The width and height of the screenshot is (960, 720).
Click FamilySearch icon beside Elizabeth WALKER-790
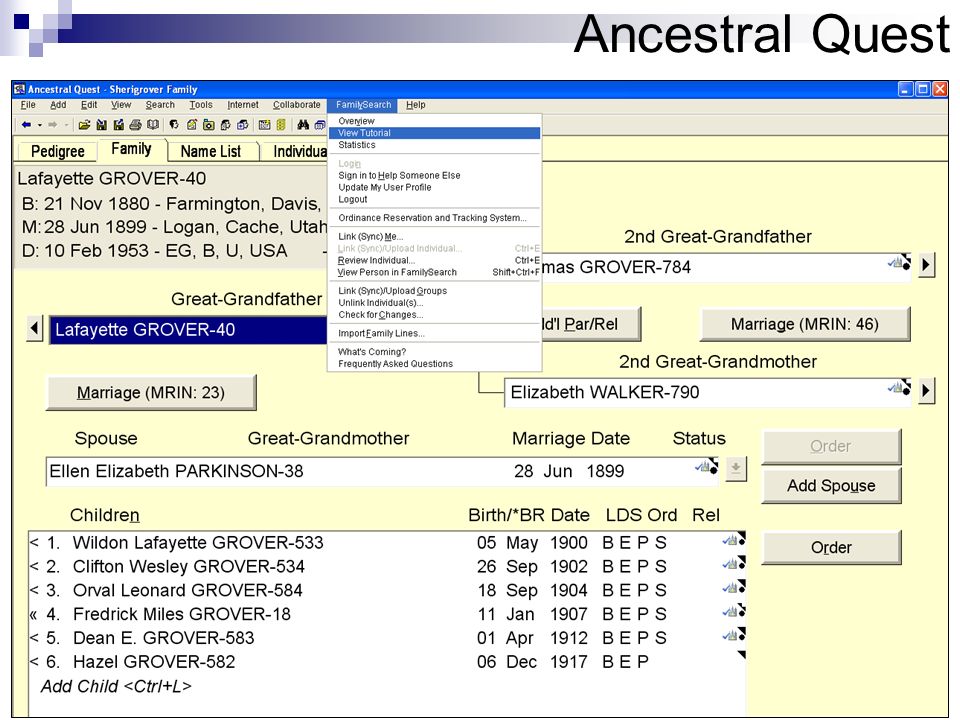click(899, 386)
